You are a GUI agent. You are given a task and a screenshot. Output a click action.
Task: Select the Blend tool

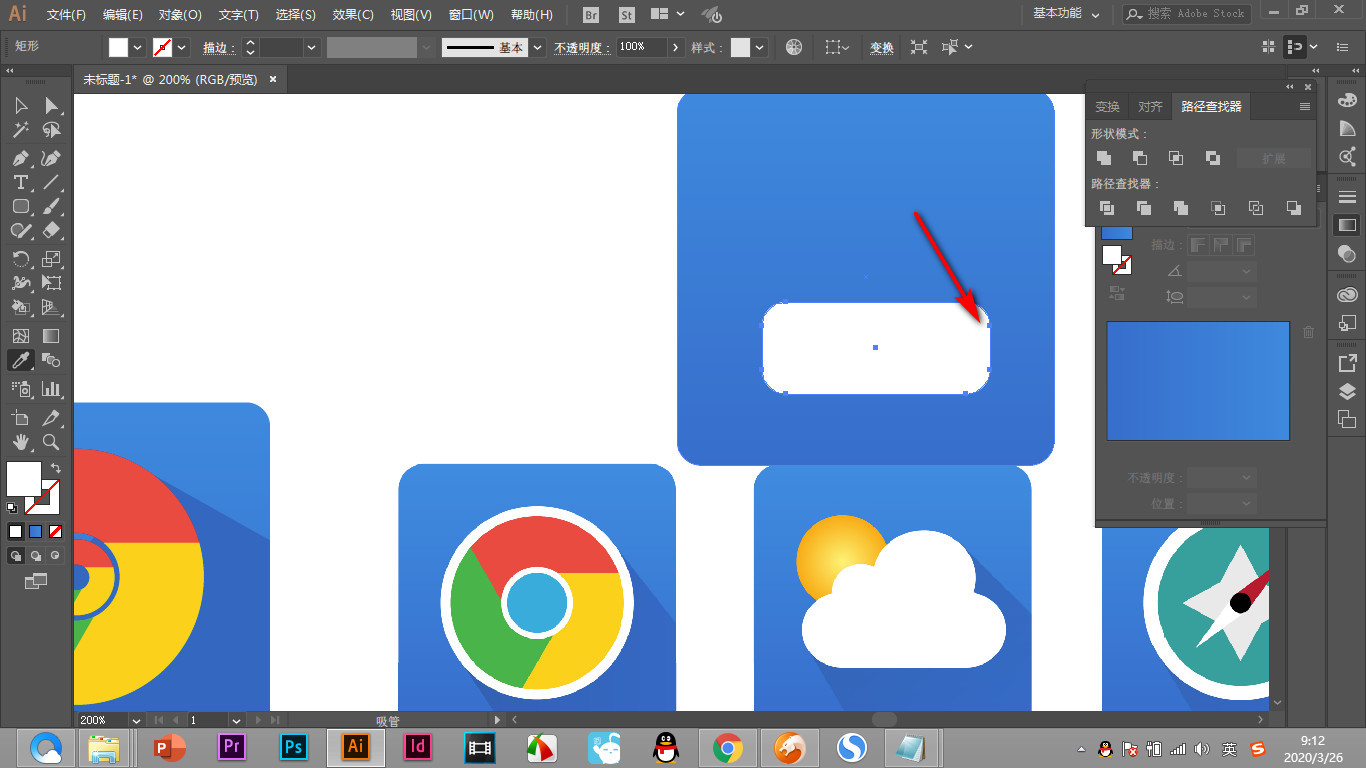click(x=51, y=360)
